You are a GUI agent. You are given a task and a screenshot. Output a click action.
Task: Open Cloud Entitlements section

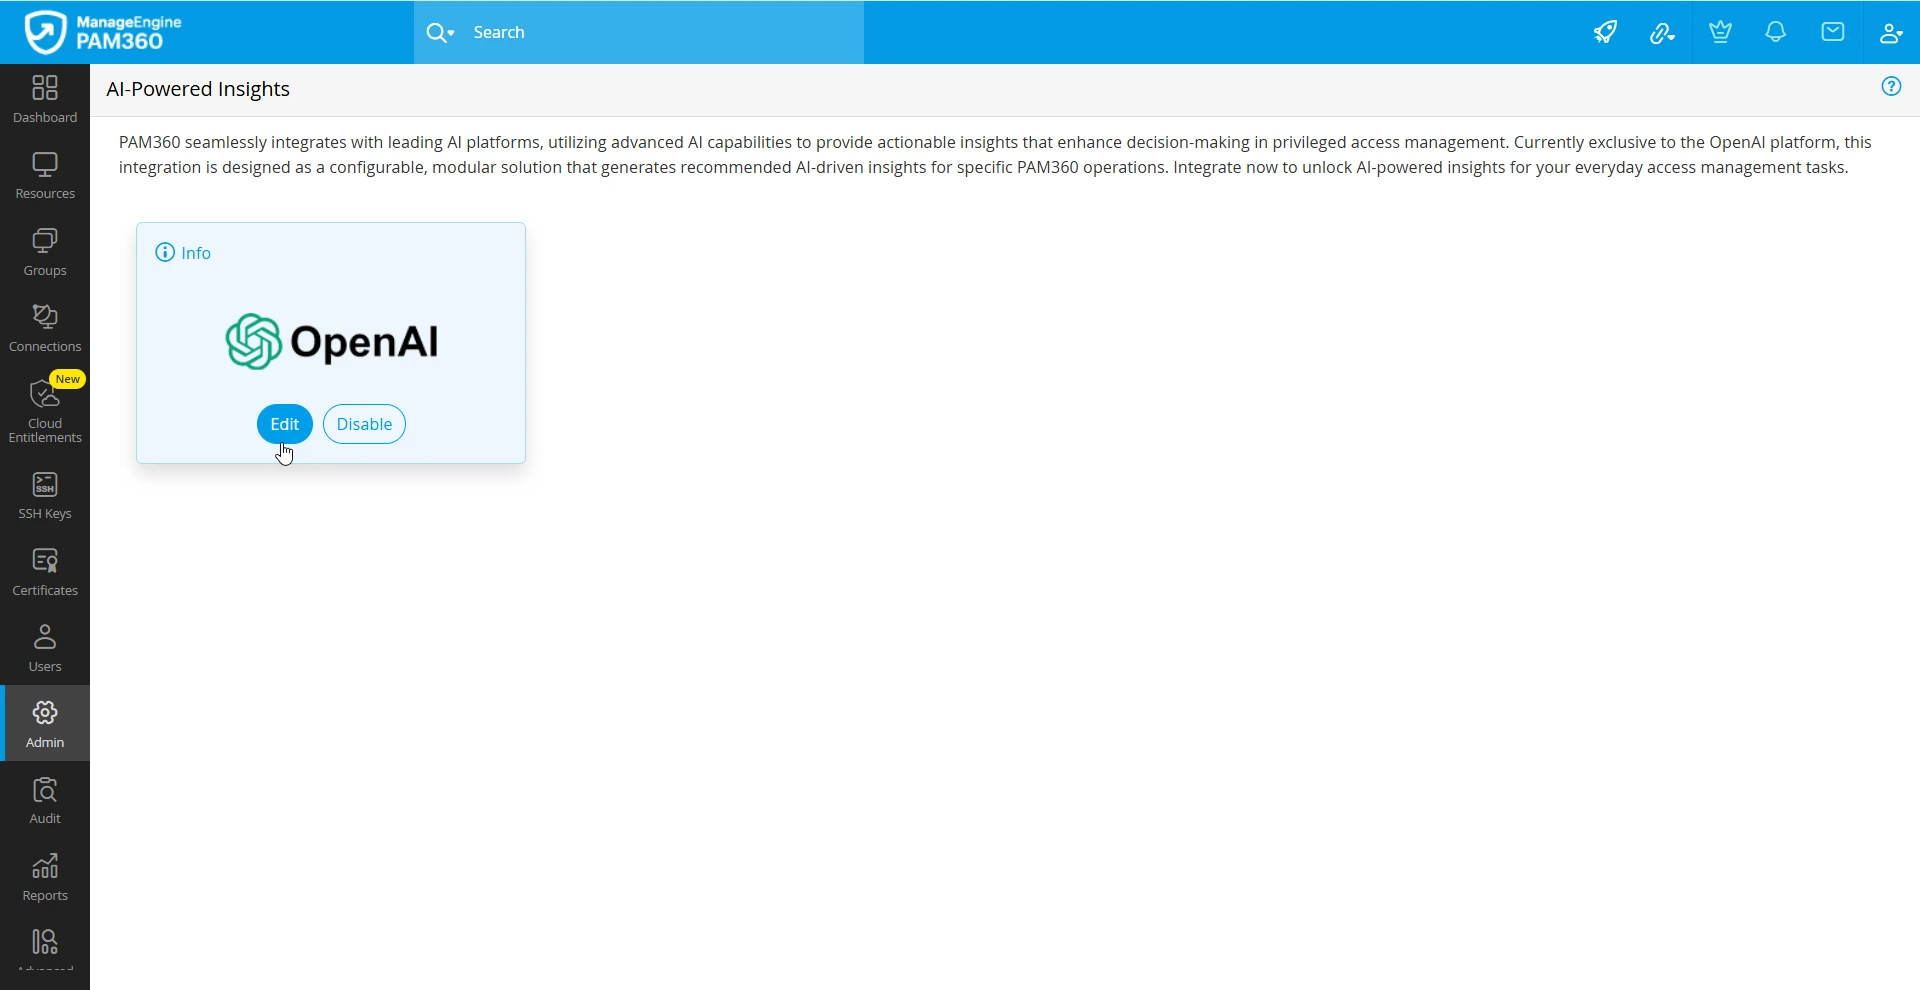[x=45, y=410]
